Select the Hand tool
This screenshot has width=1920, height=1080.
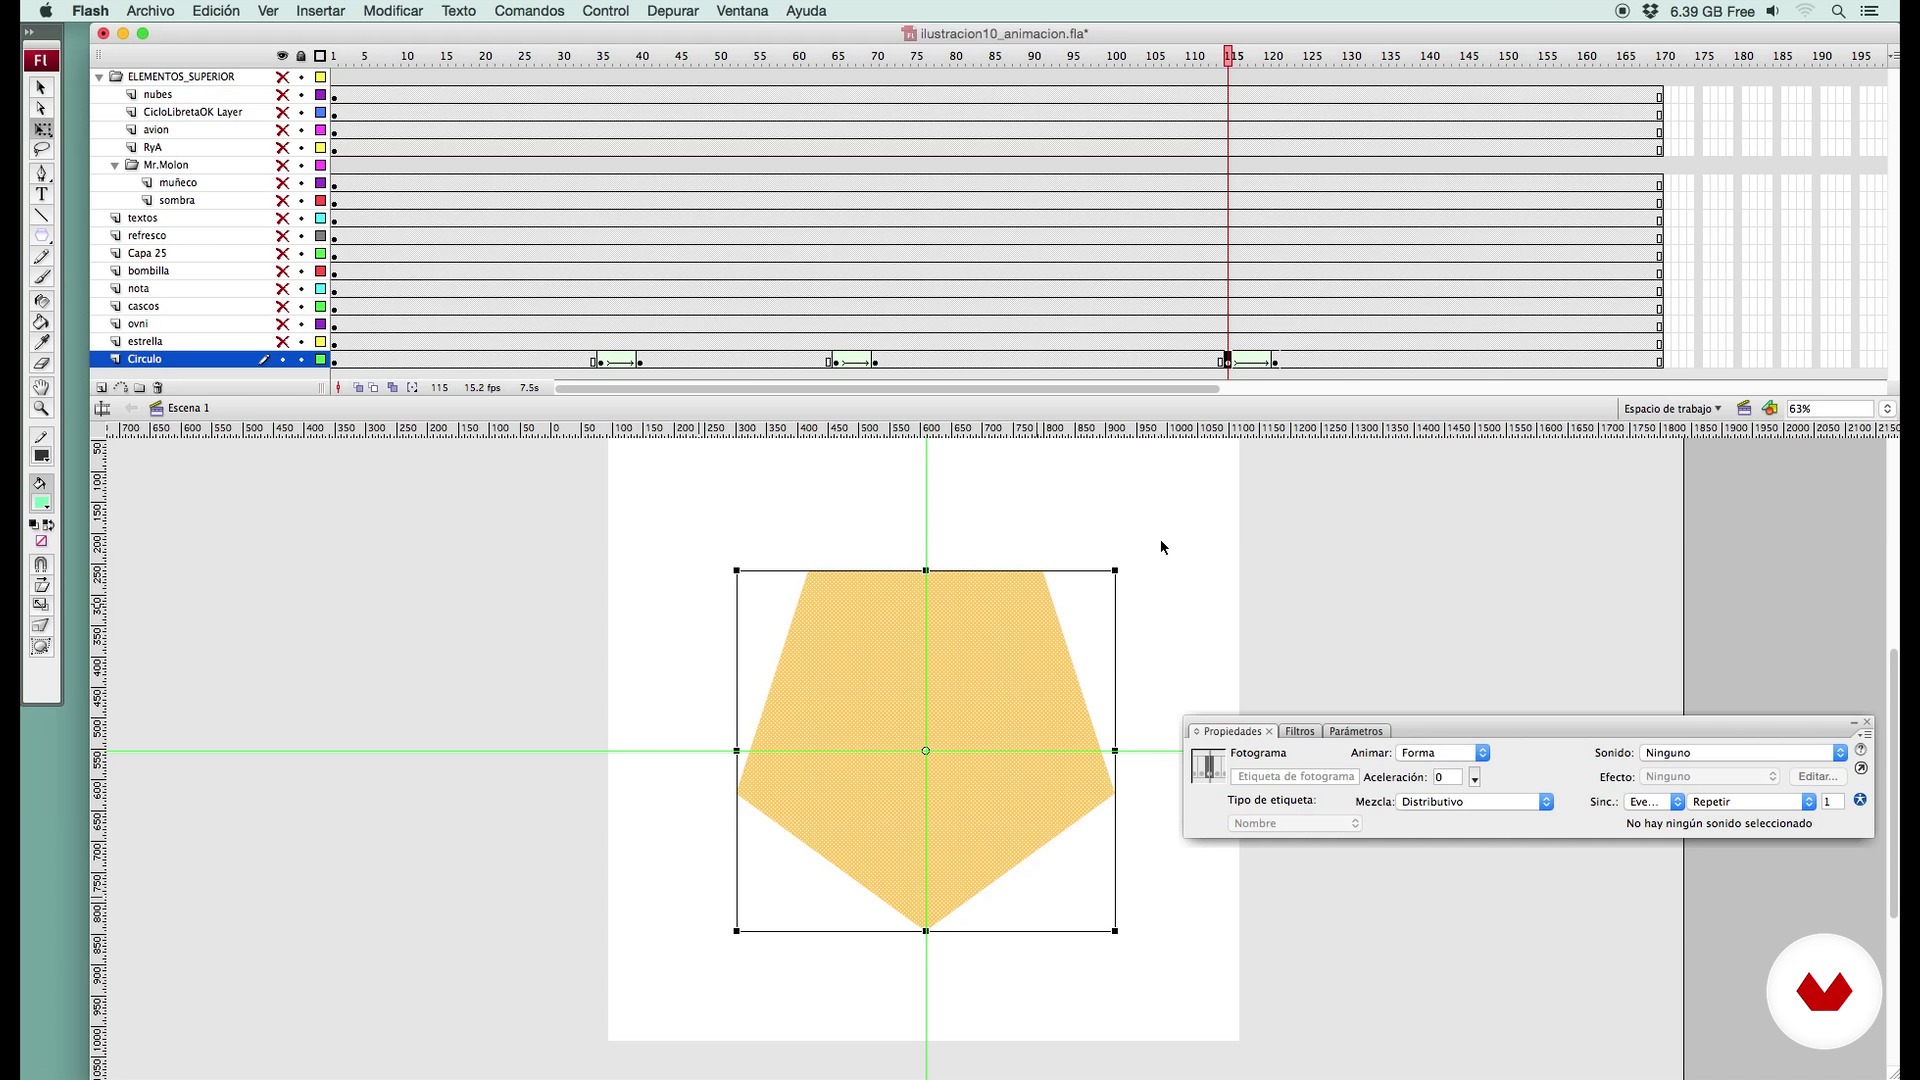point(41,387)
